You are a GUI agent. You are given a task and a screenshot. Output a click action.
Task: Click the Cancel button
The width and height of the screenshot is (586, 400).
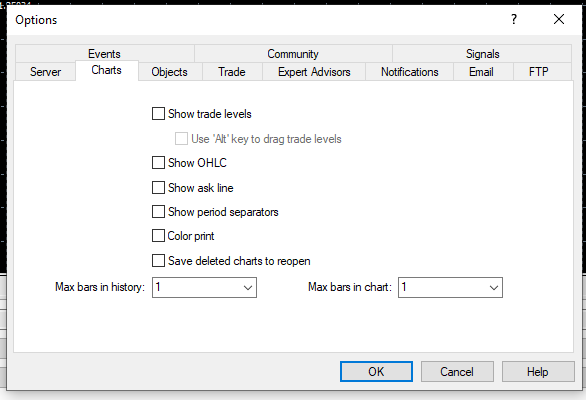tap(457, 372)
